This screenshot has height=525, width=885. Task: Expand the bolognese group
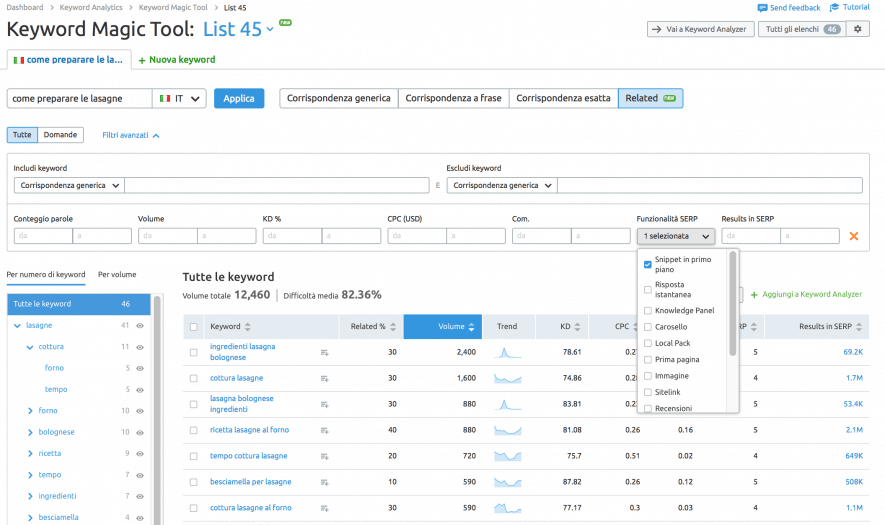tap(30, 432)
